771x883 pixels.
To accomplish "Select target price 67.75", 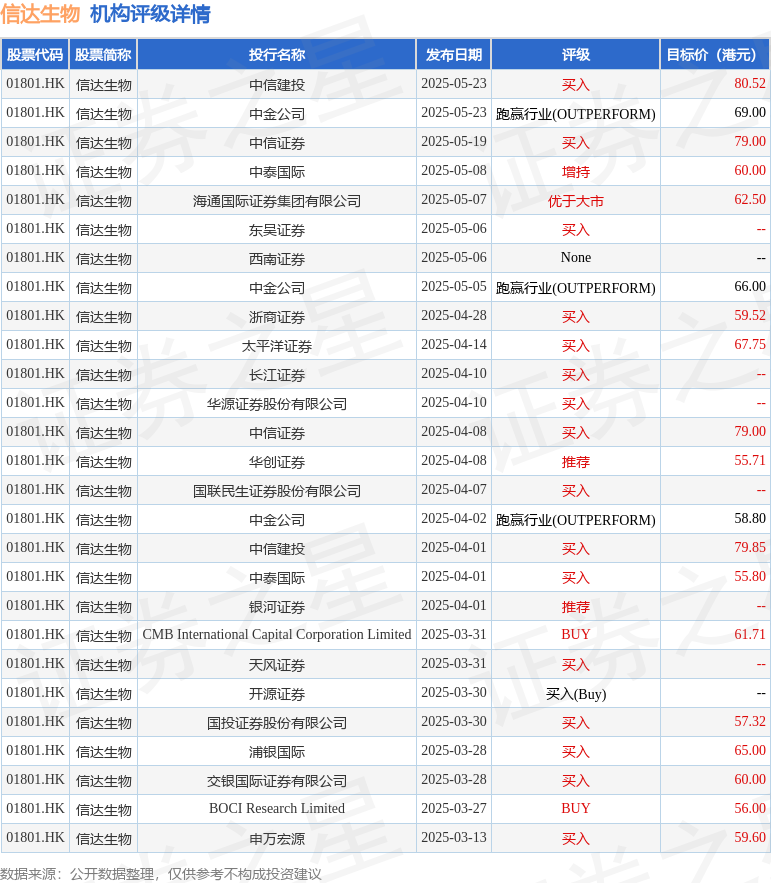I will 750,345.
